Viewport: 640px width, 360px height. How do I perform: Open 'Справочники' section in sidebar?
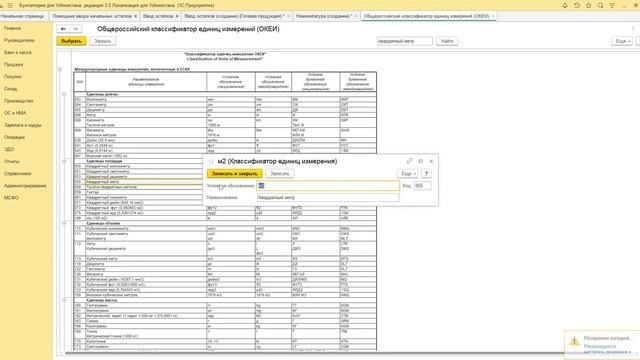pos(18,173)
